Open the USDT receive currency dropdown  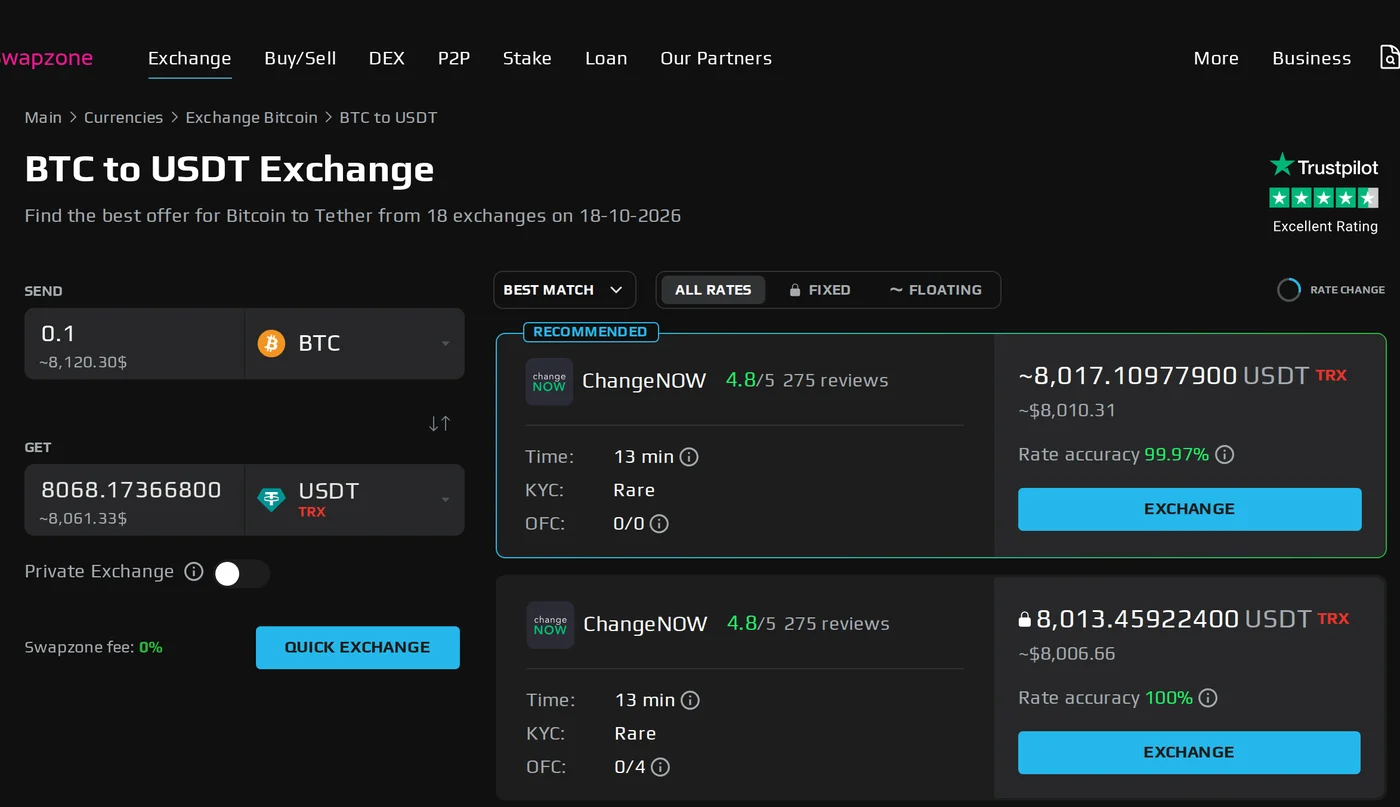tap(355, 500)
